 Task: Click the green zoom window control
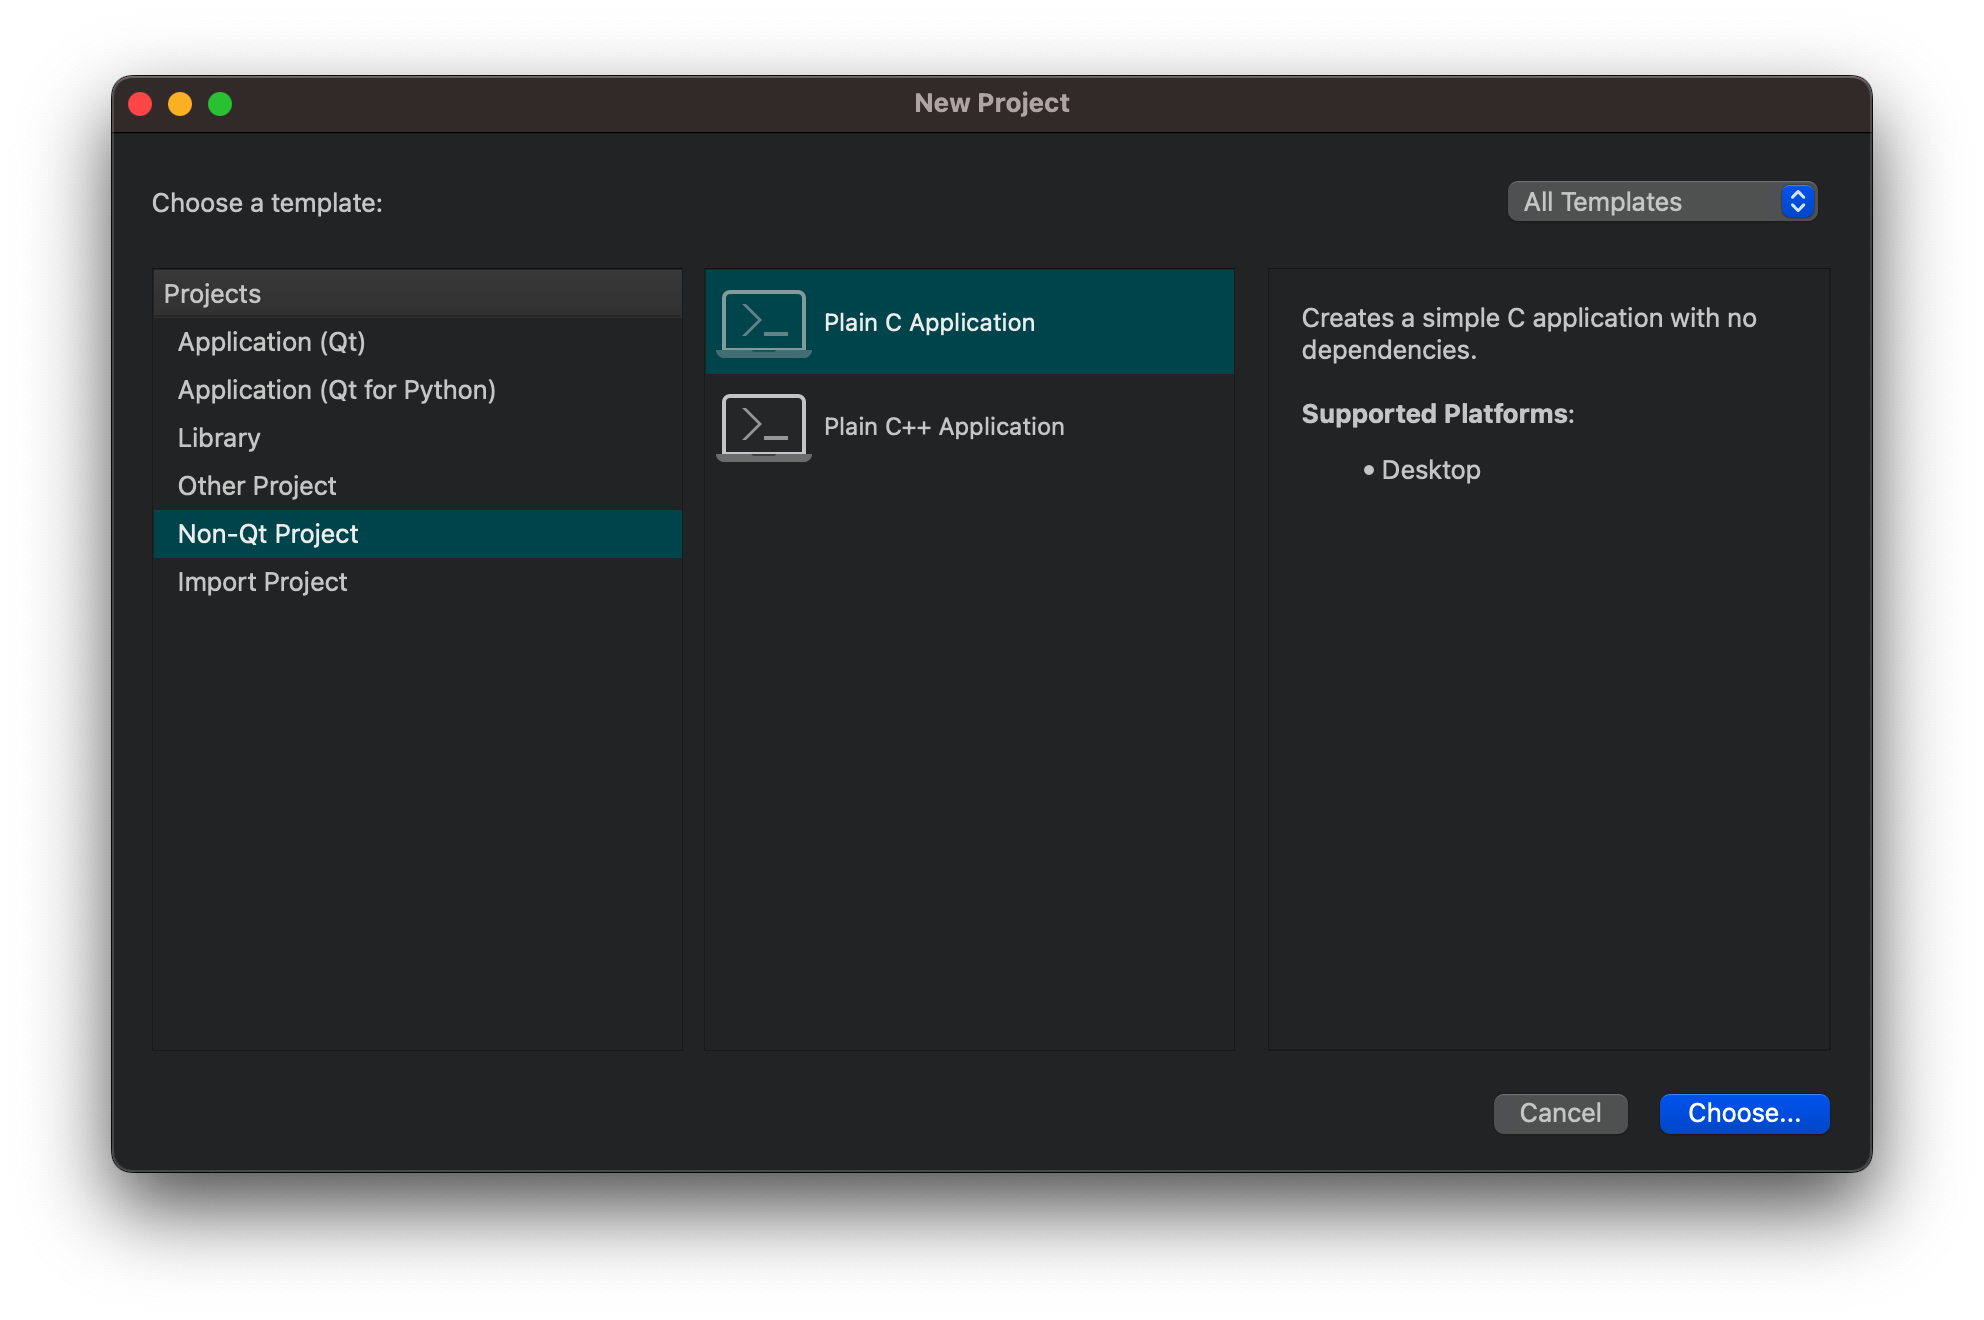click(220, 103)
